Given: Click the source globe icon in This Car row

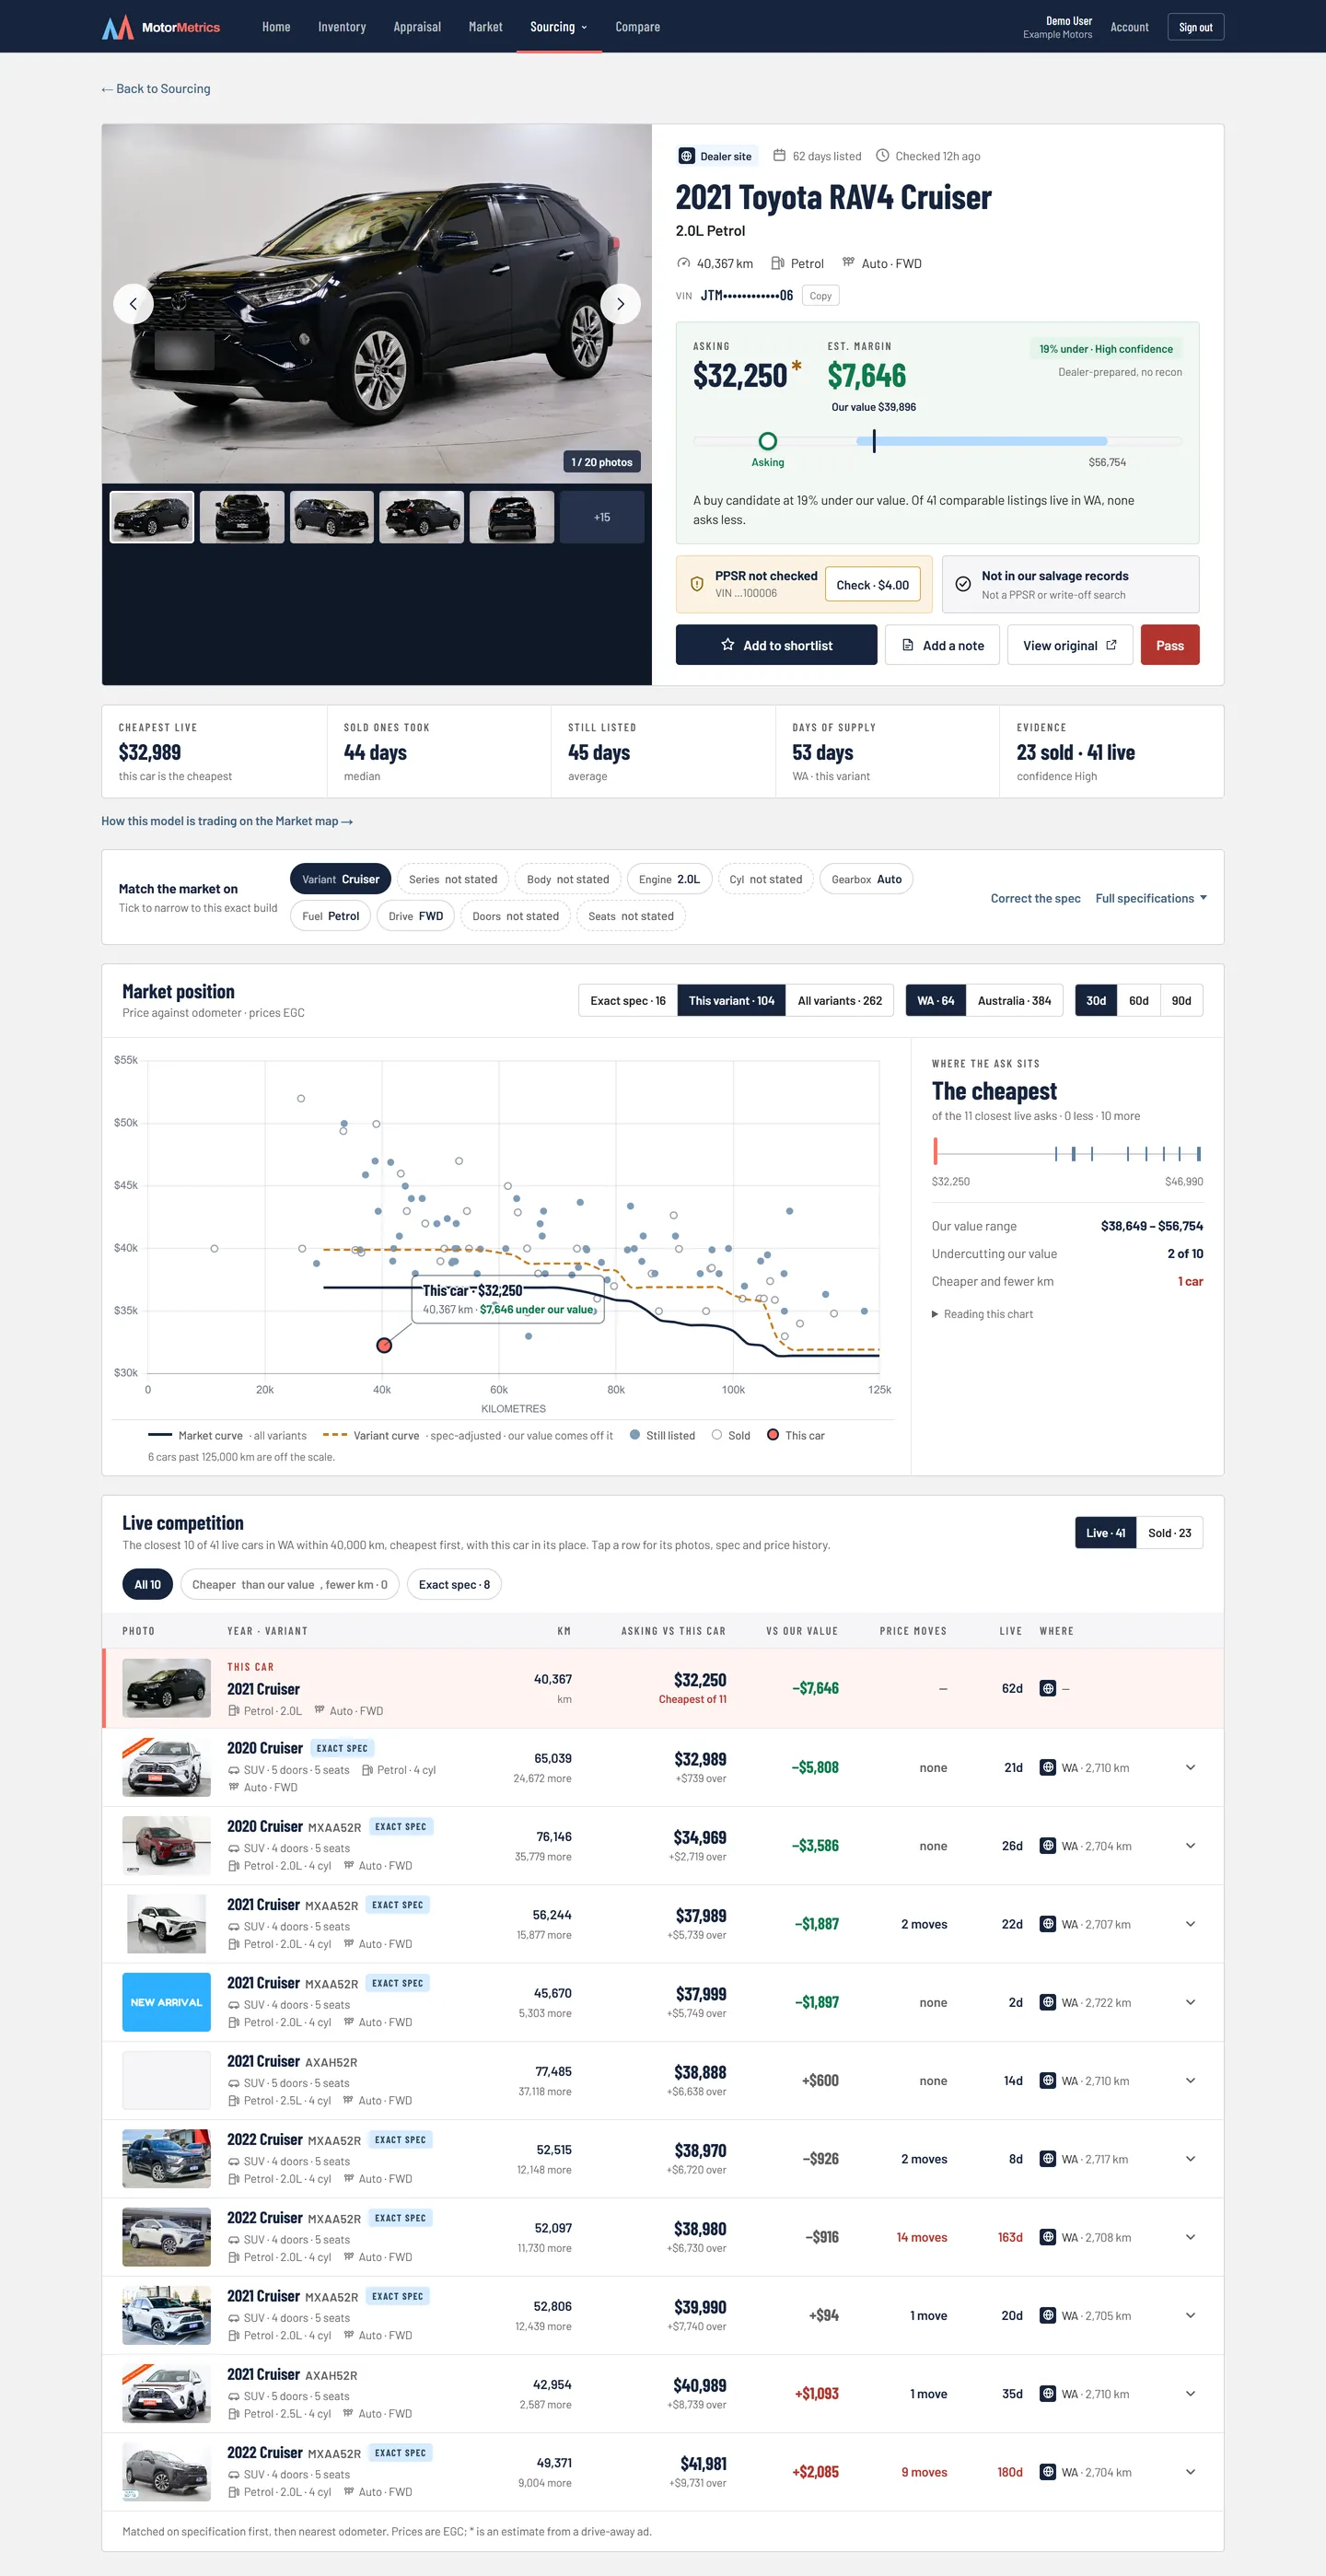Looking at the screenshot, I should [x=1048, y=1688].
